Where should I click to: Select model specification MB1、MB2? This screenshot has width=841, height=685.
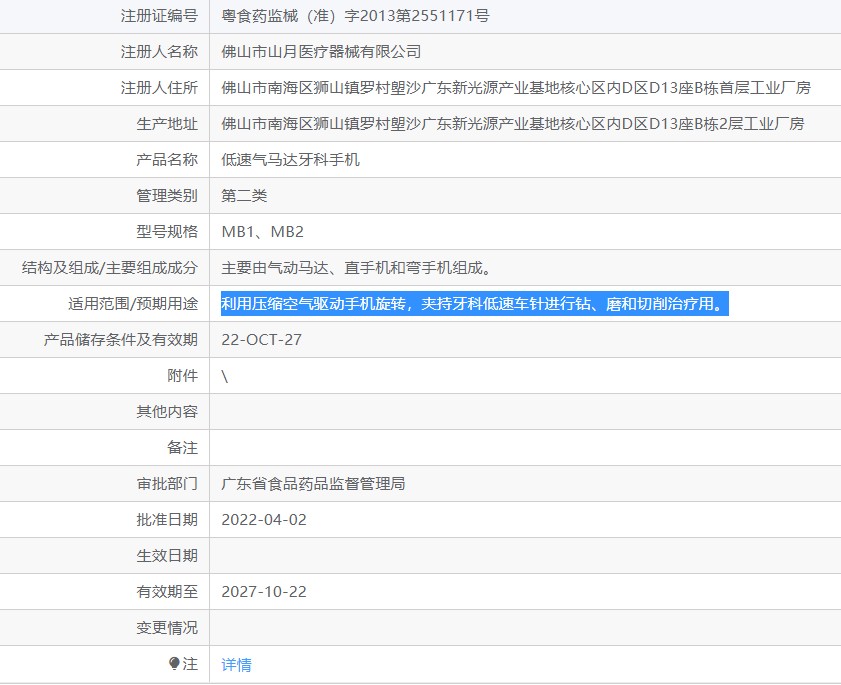tap(262, 232)
